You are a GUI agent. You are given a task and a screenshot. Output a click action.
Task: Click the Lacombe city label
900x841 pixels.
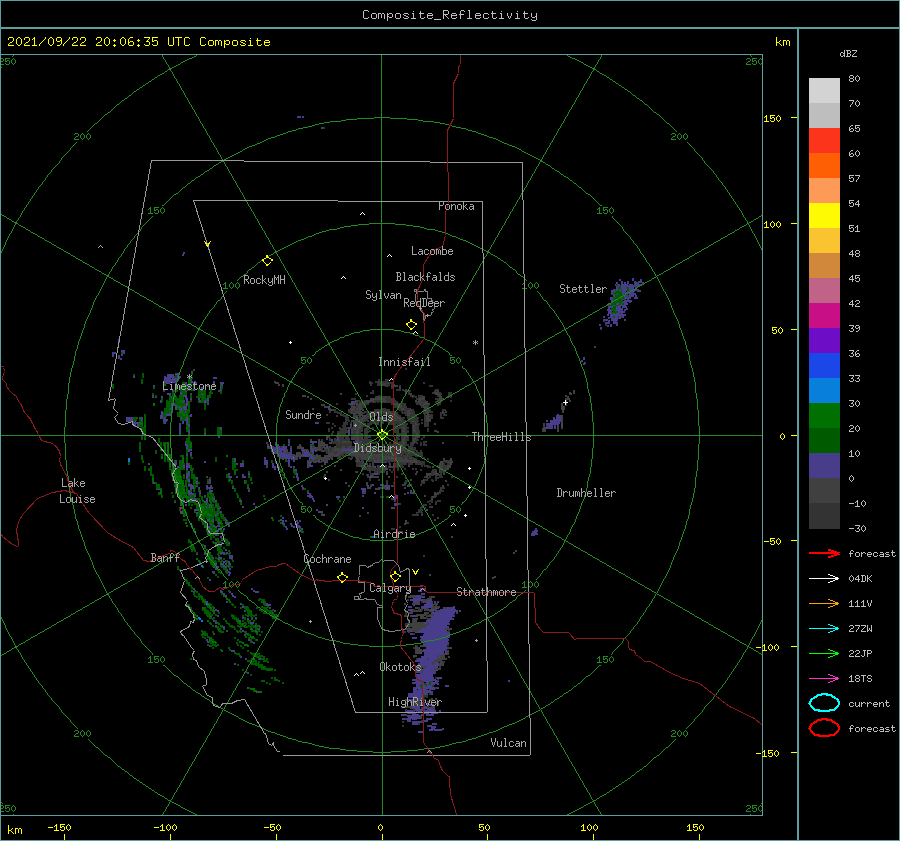click(432, 251)
